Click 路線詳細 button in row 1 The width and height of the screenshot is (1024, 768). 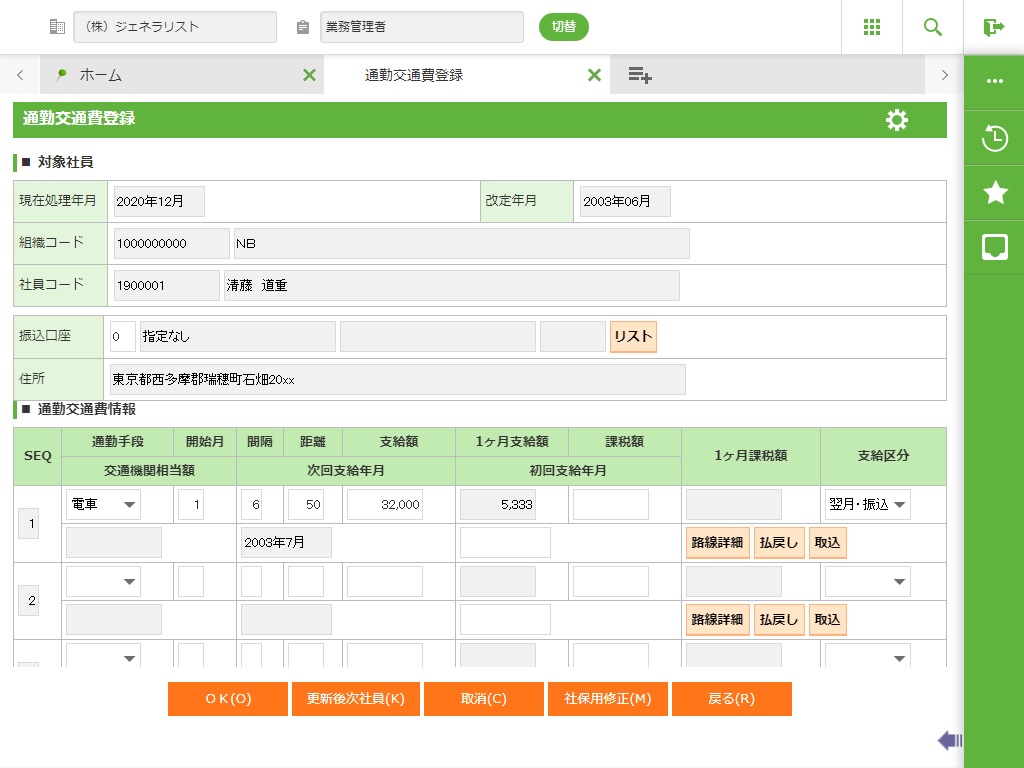717,543
